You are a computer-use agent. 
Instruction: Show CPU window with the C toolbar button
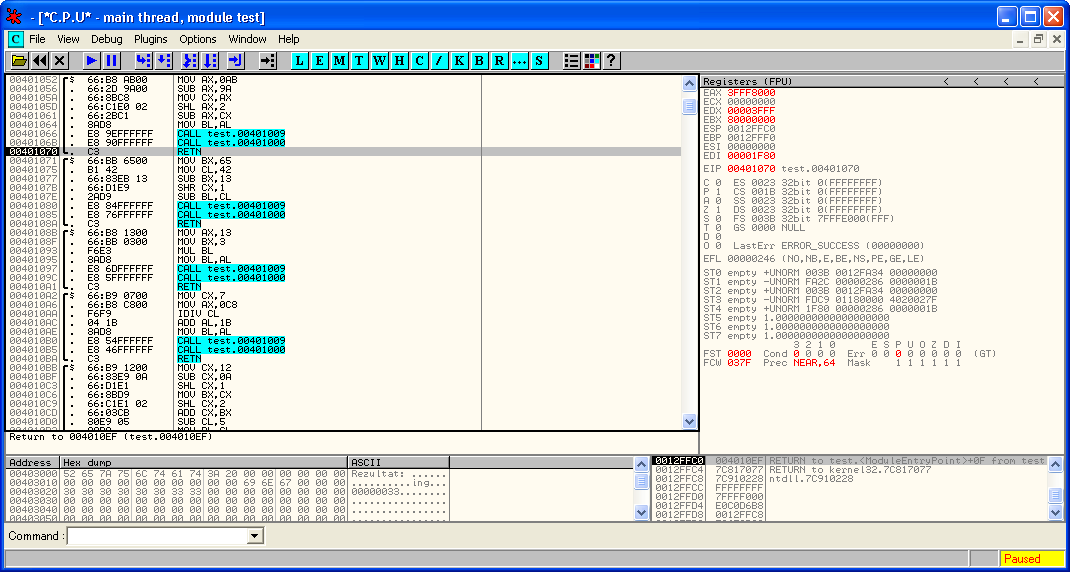click(420, 61)
